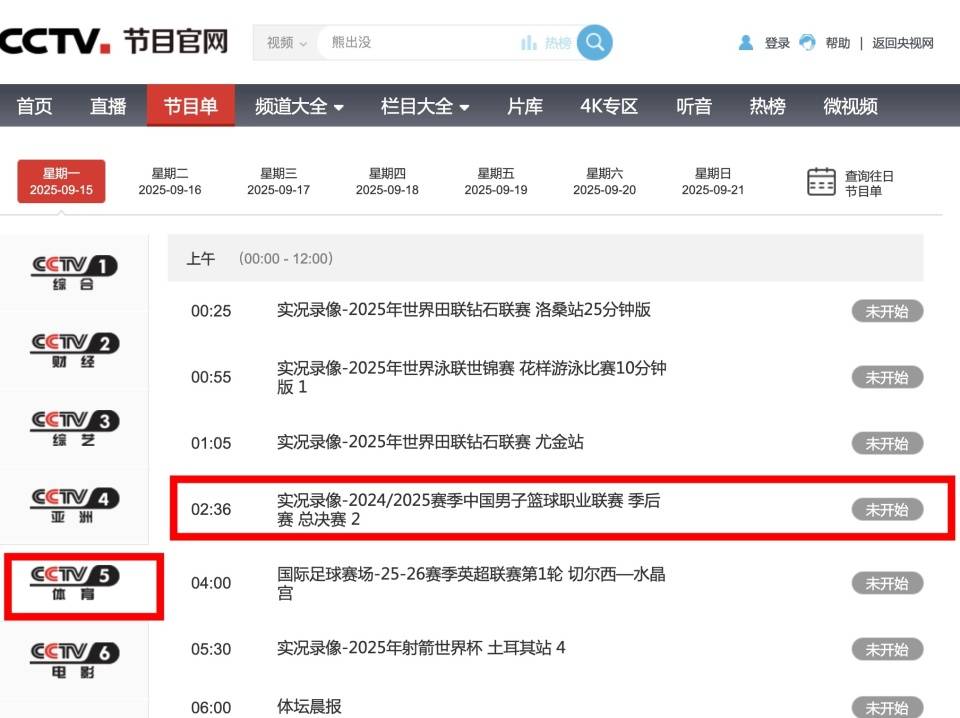
Task: Open the 视频 search type dropdown
Action: pos(286,43)
